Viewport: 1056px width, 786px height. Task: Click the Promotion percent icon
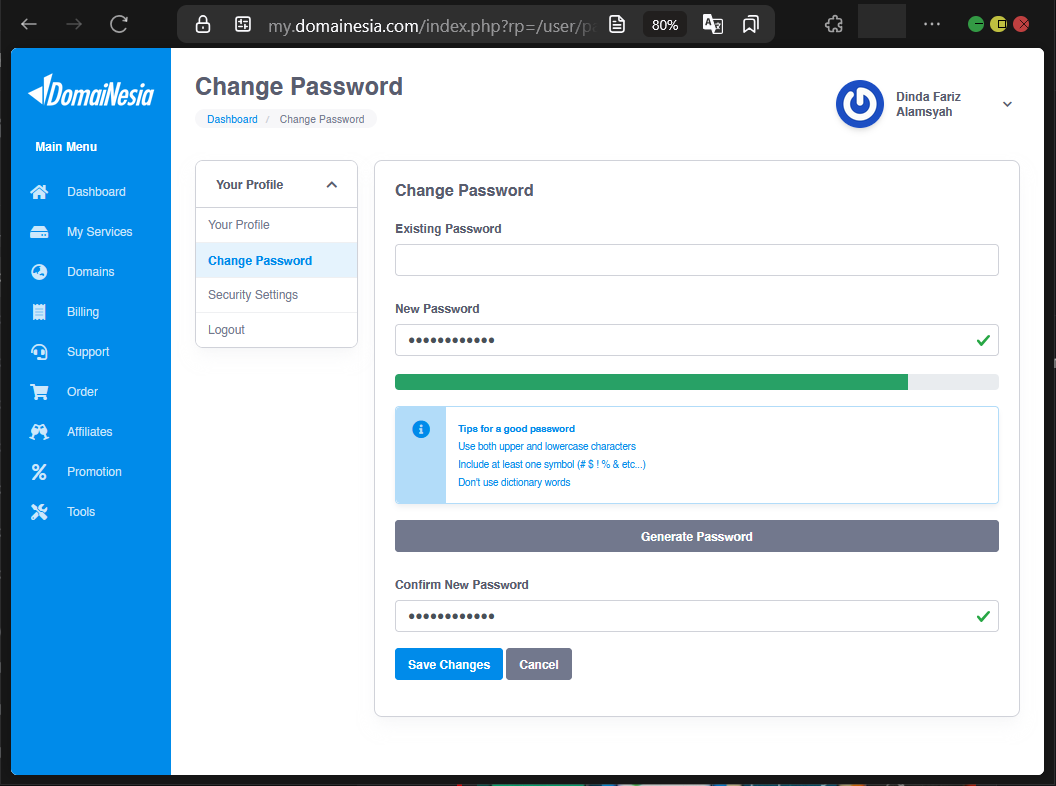point(39,472)
